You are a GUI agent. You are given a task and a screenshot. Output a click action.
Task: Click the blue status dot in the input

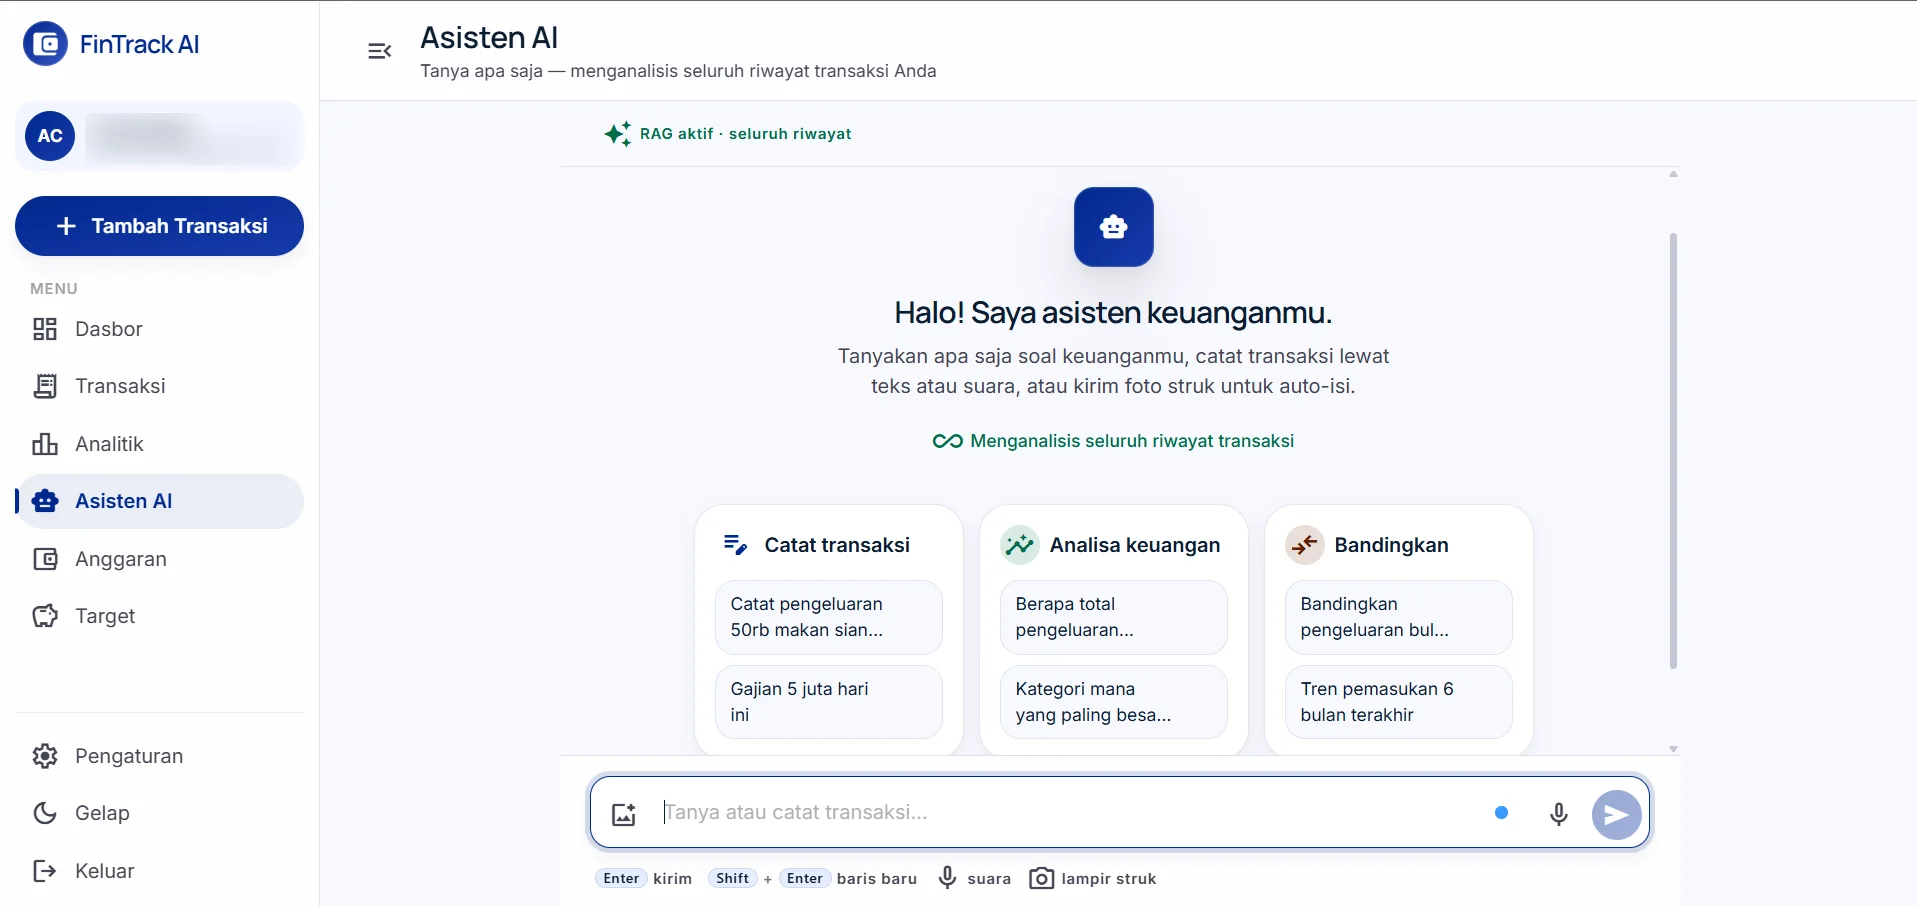(1501, 813)
